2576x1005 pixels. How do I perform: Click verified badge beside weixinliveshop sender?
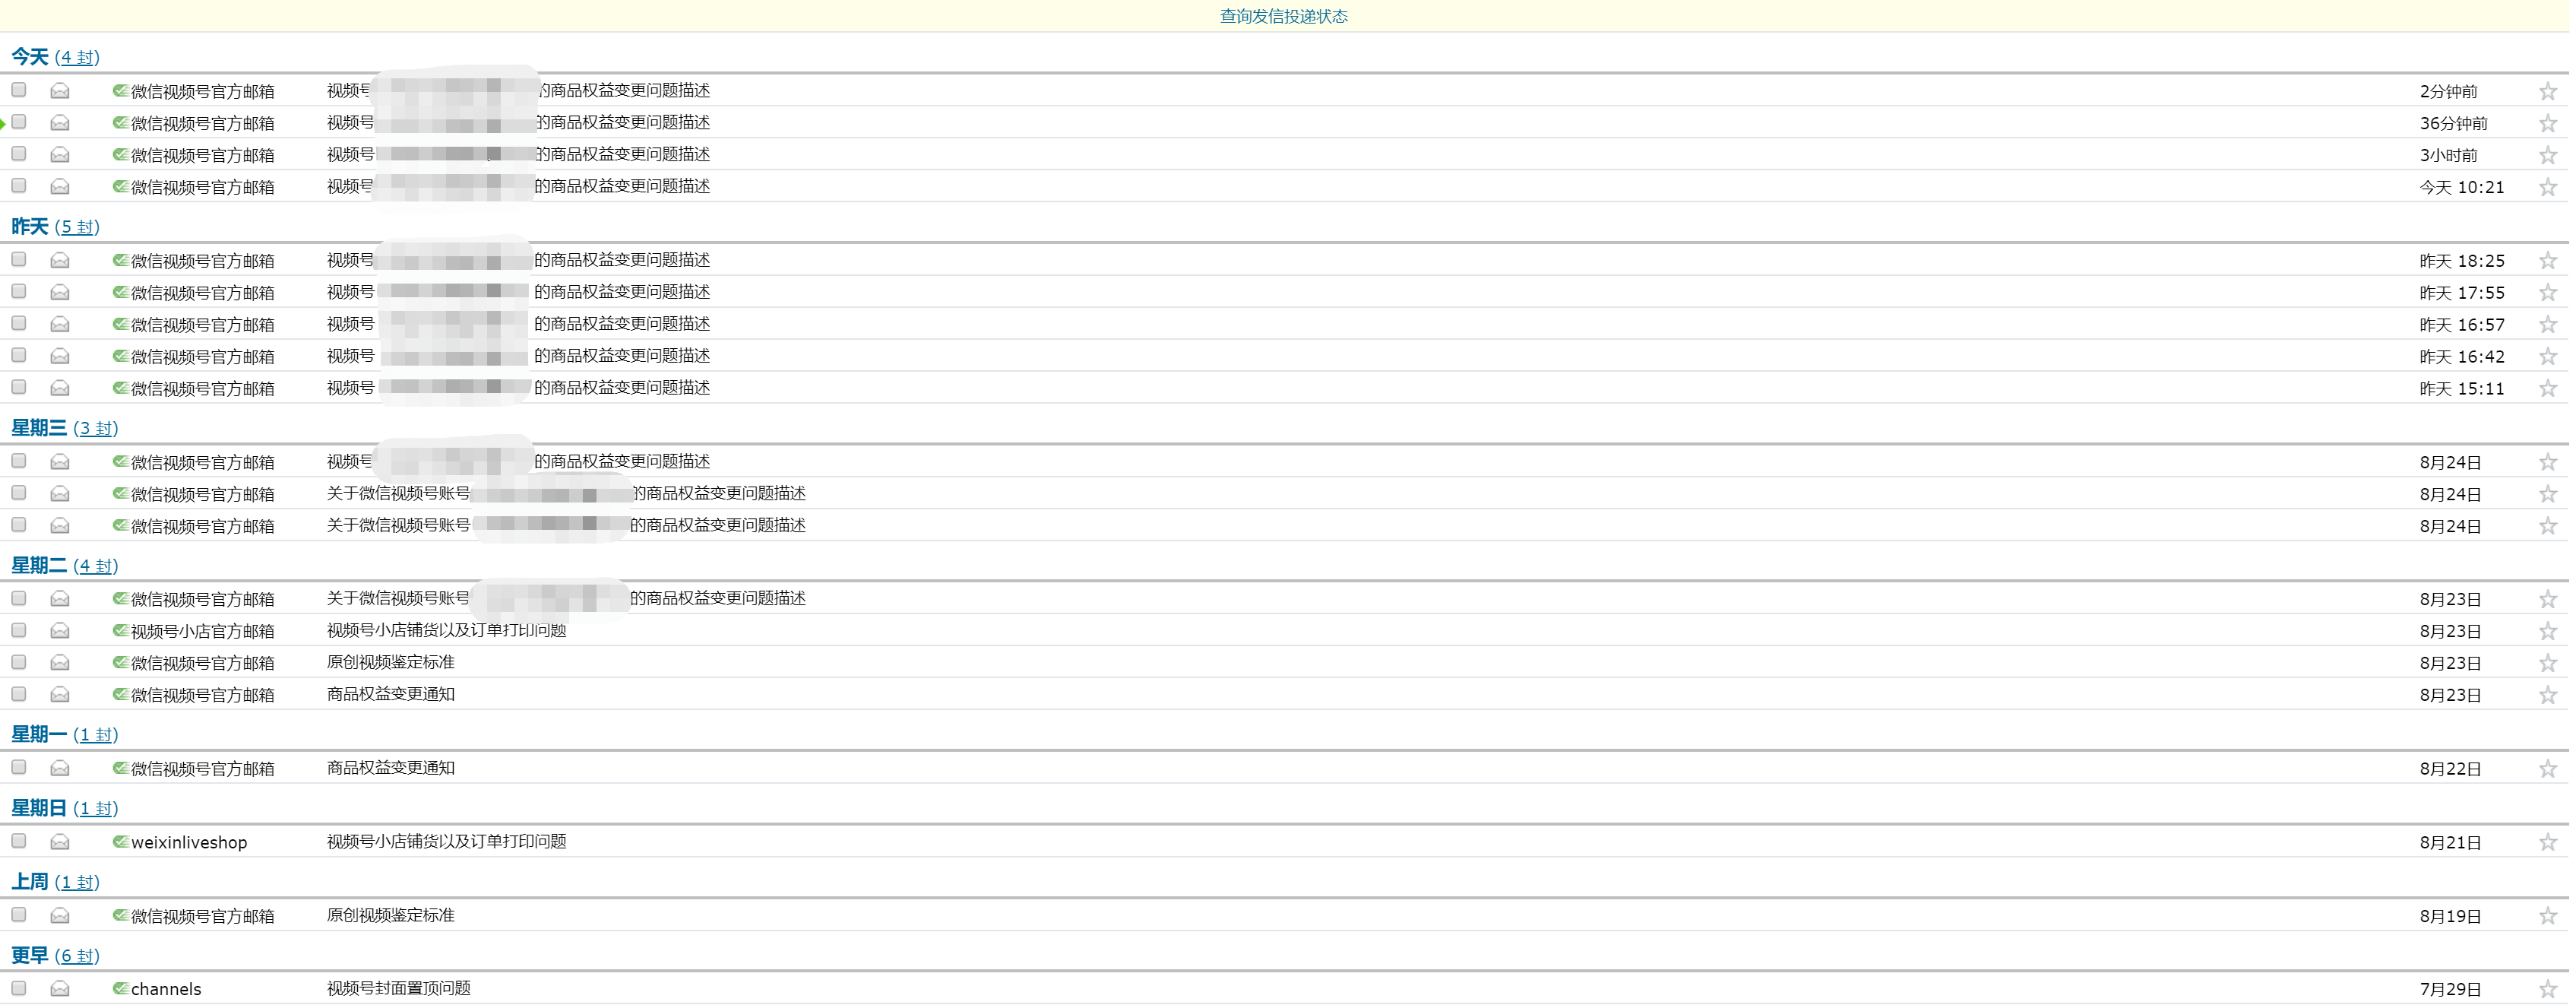pyautogui.click(x=121, y=843)
